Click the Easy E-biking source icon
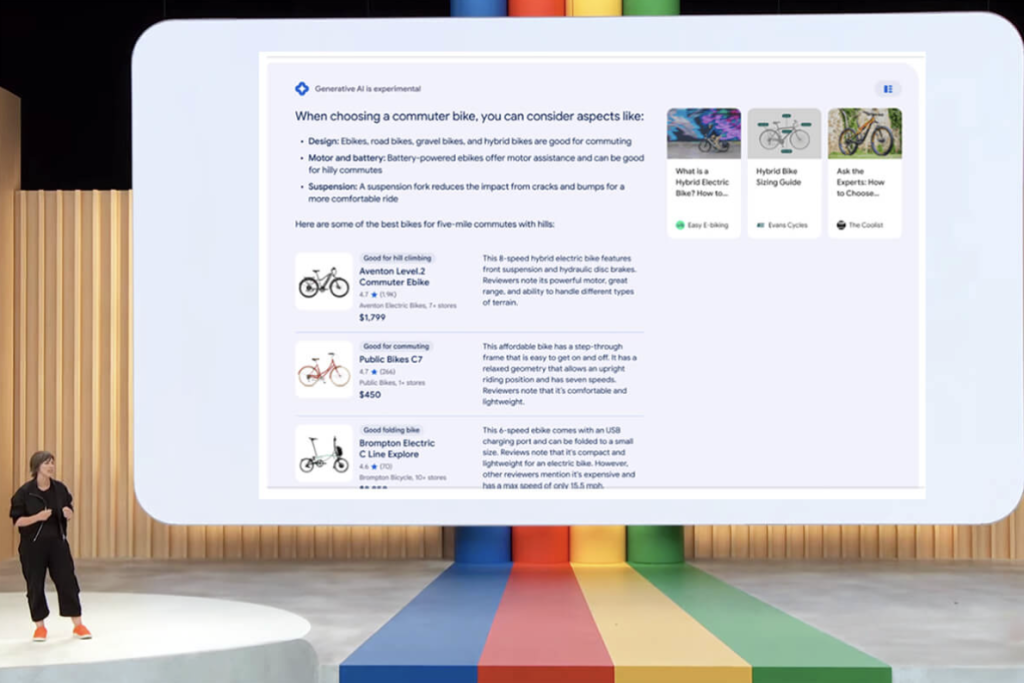The height and width of the screenshot is (683, 1024). tap(680, 225)
